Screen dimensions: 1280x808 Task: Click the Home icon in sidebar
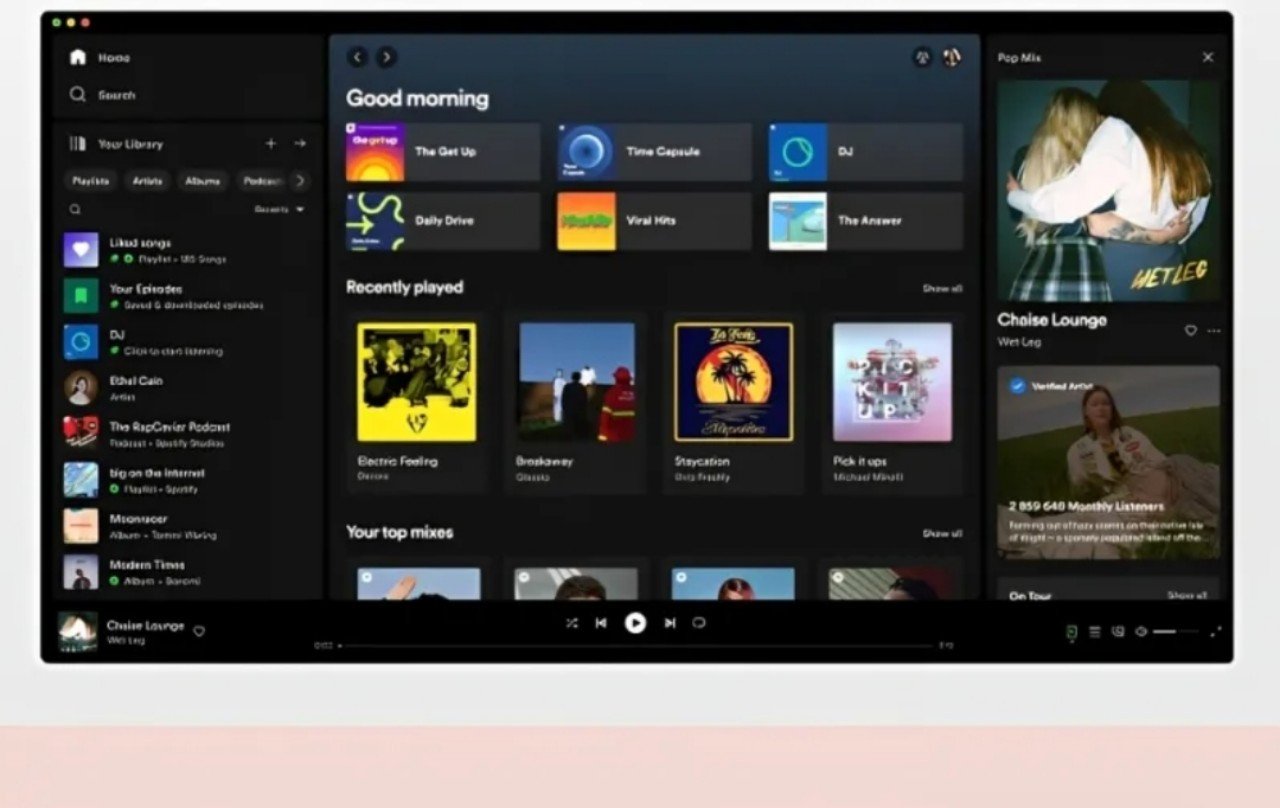tap(78, 58)
